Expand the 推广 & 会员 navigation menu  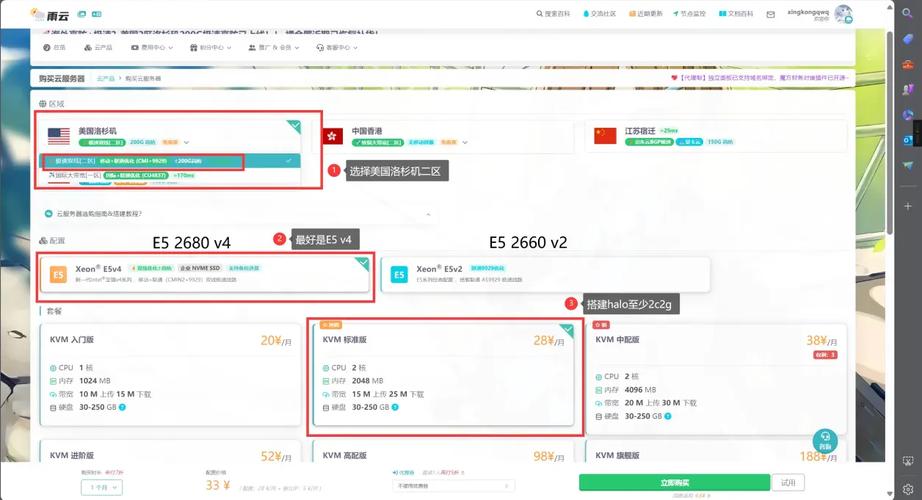coord(274,47)
